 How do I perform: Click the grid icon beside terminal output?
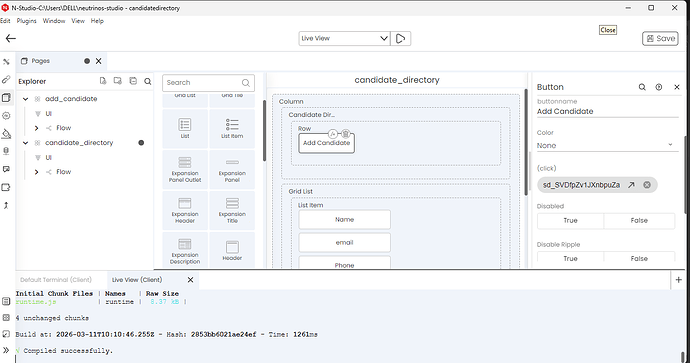click(x=6, y=317)
